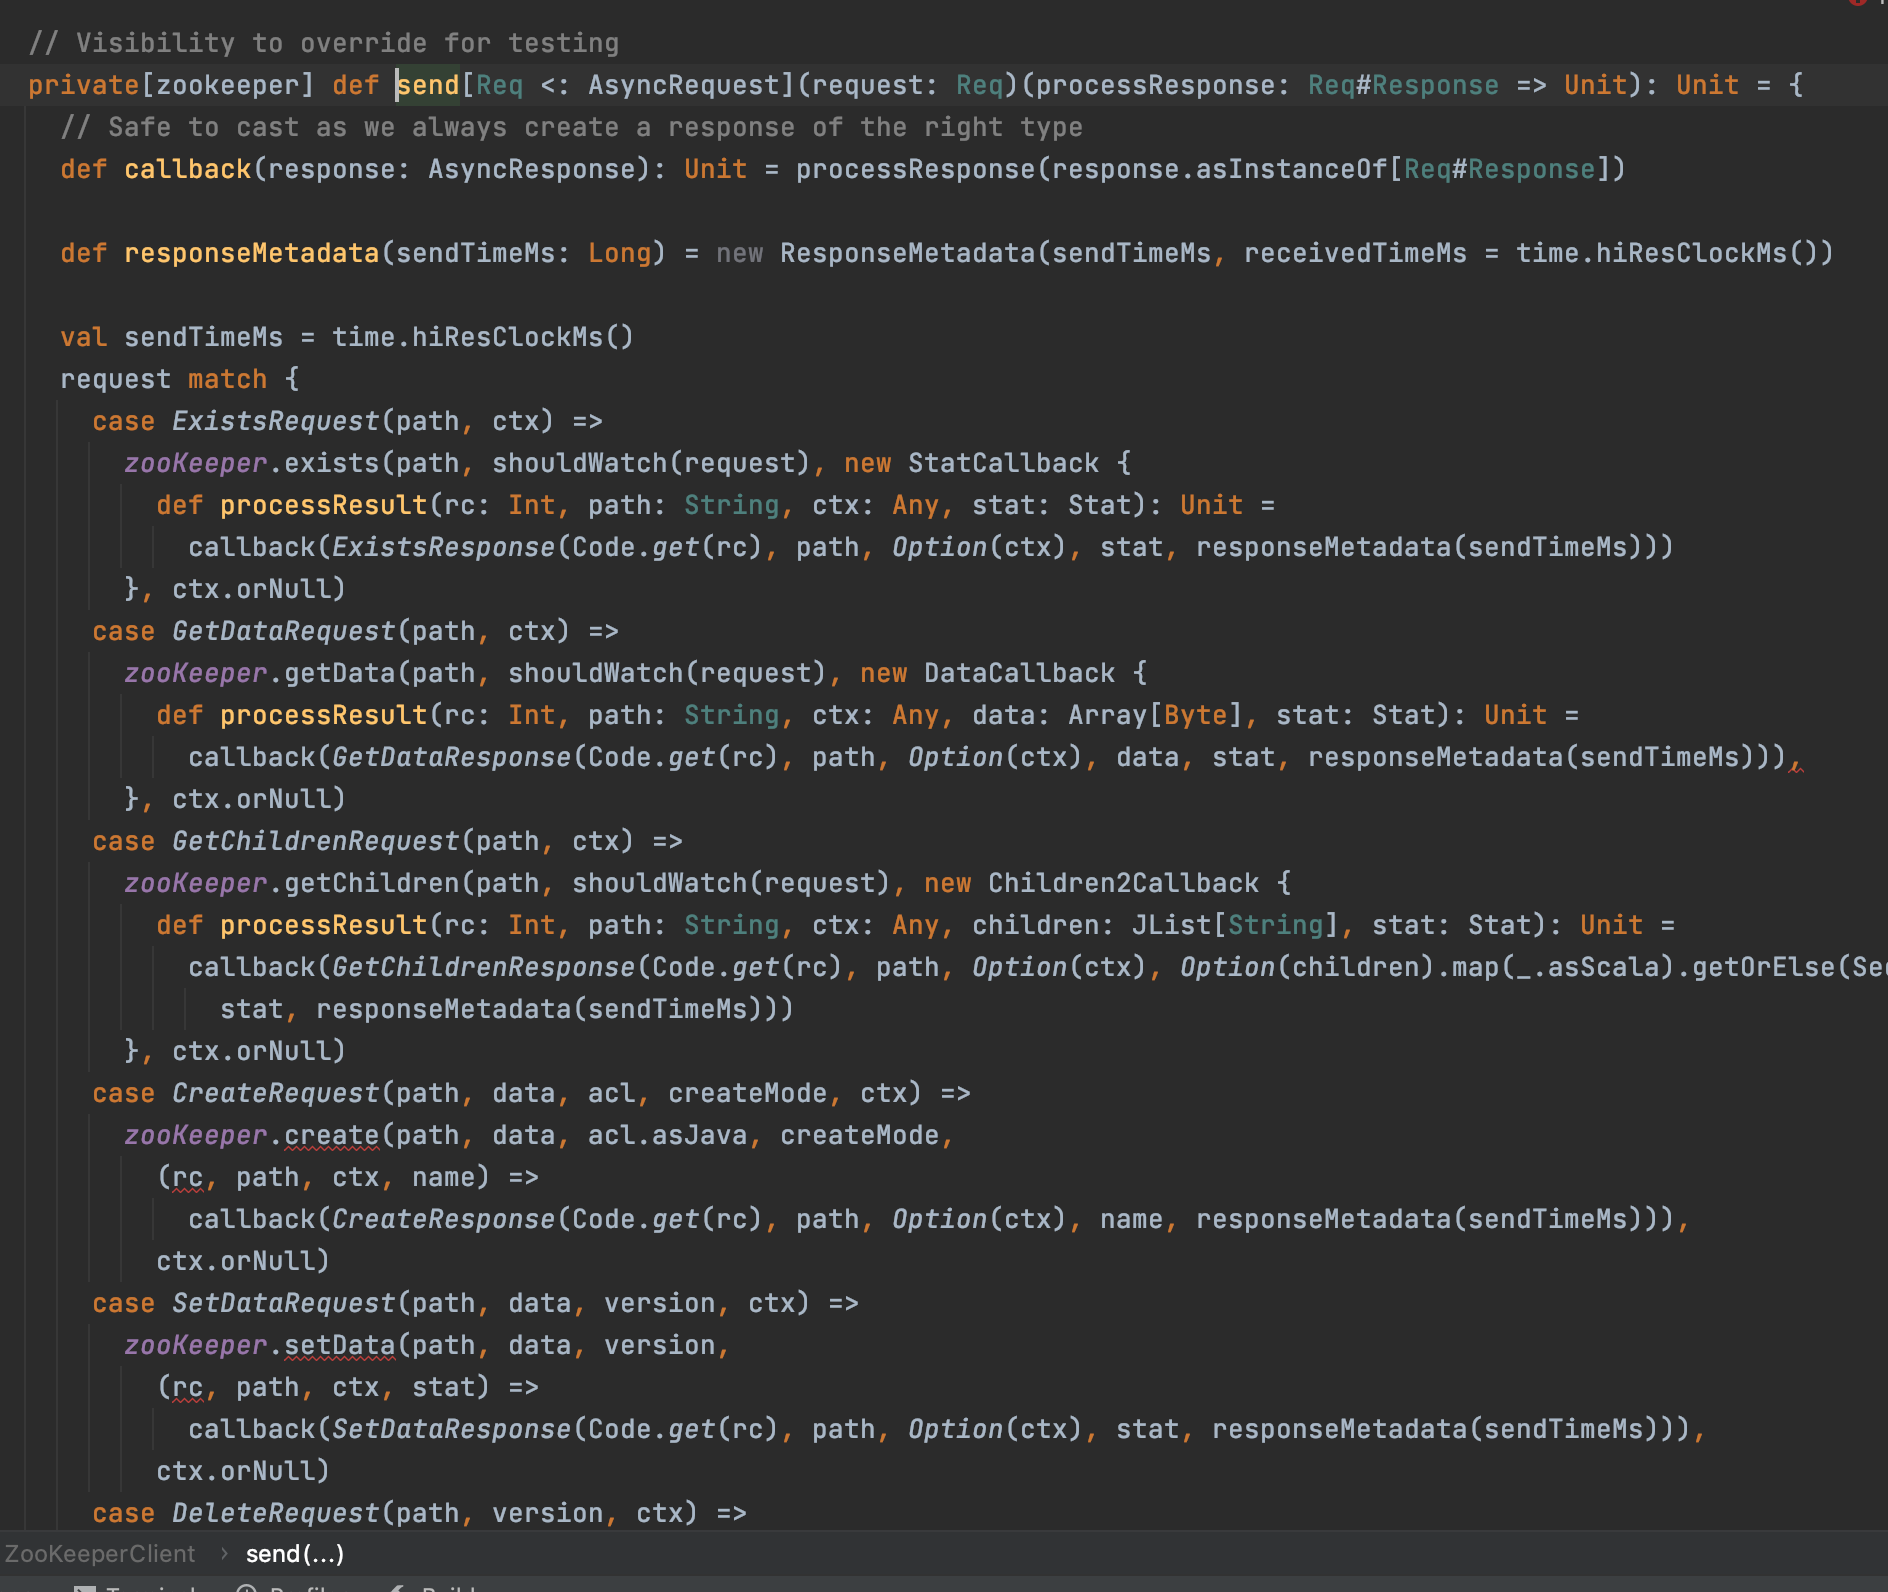Viewport: 1888px width, 1592px height.
Task: Select the 'callback' method definition name
Action: click(188, 169)
